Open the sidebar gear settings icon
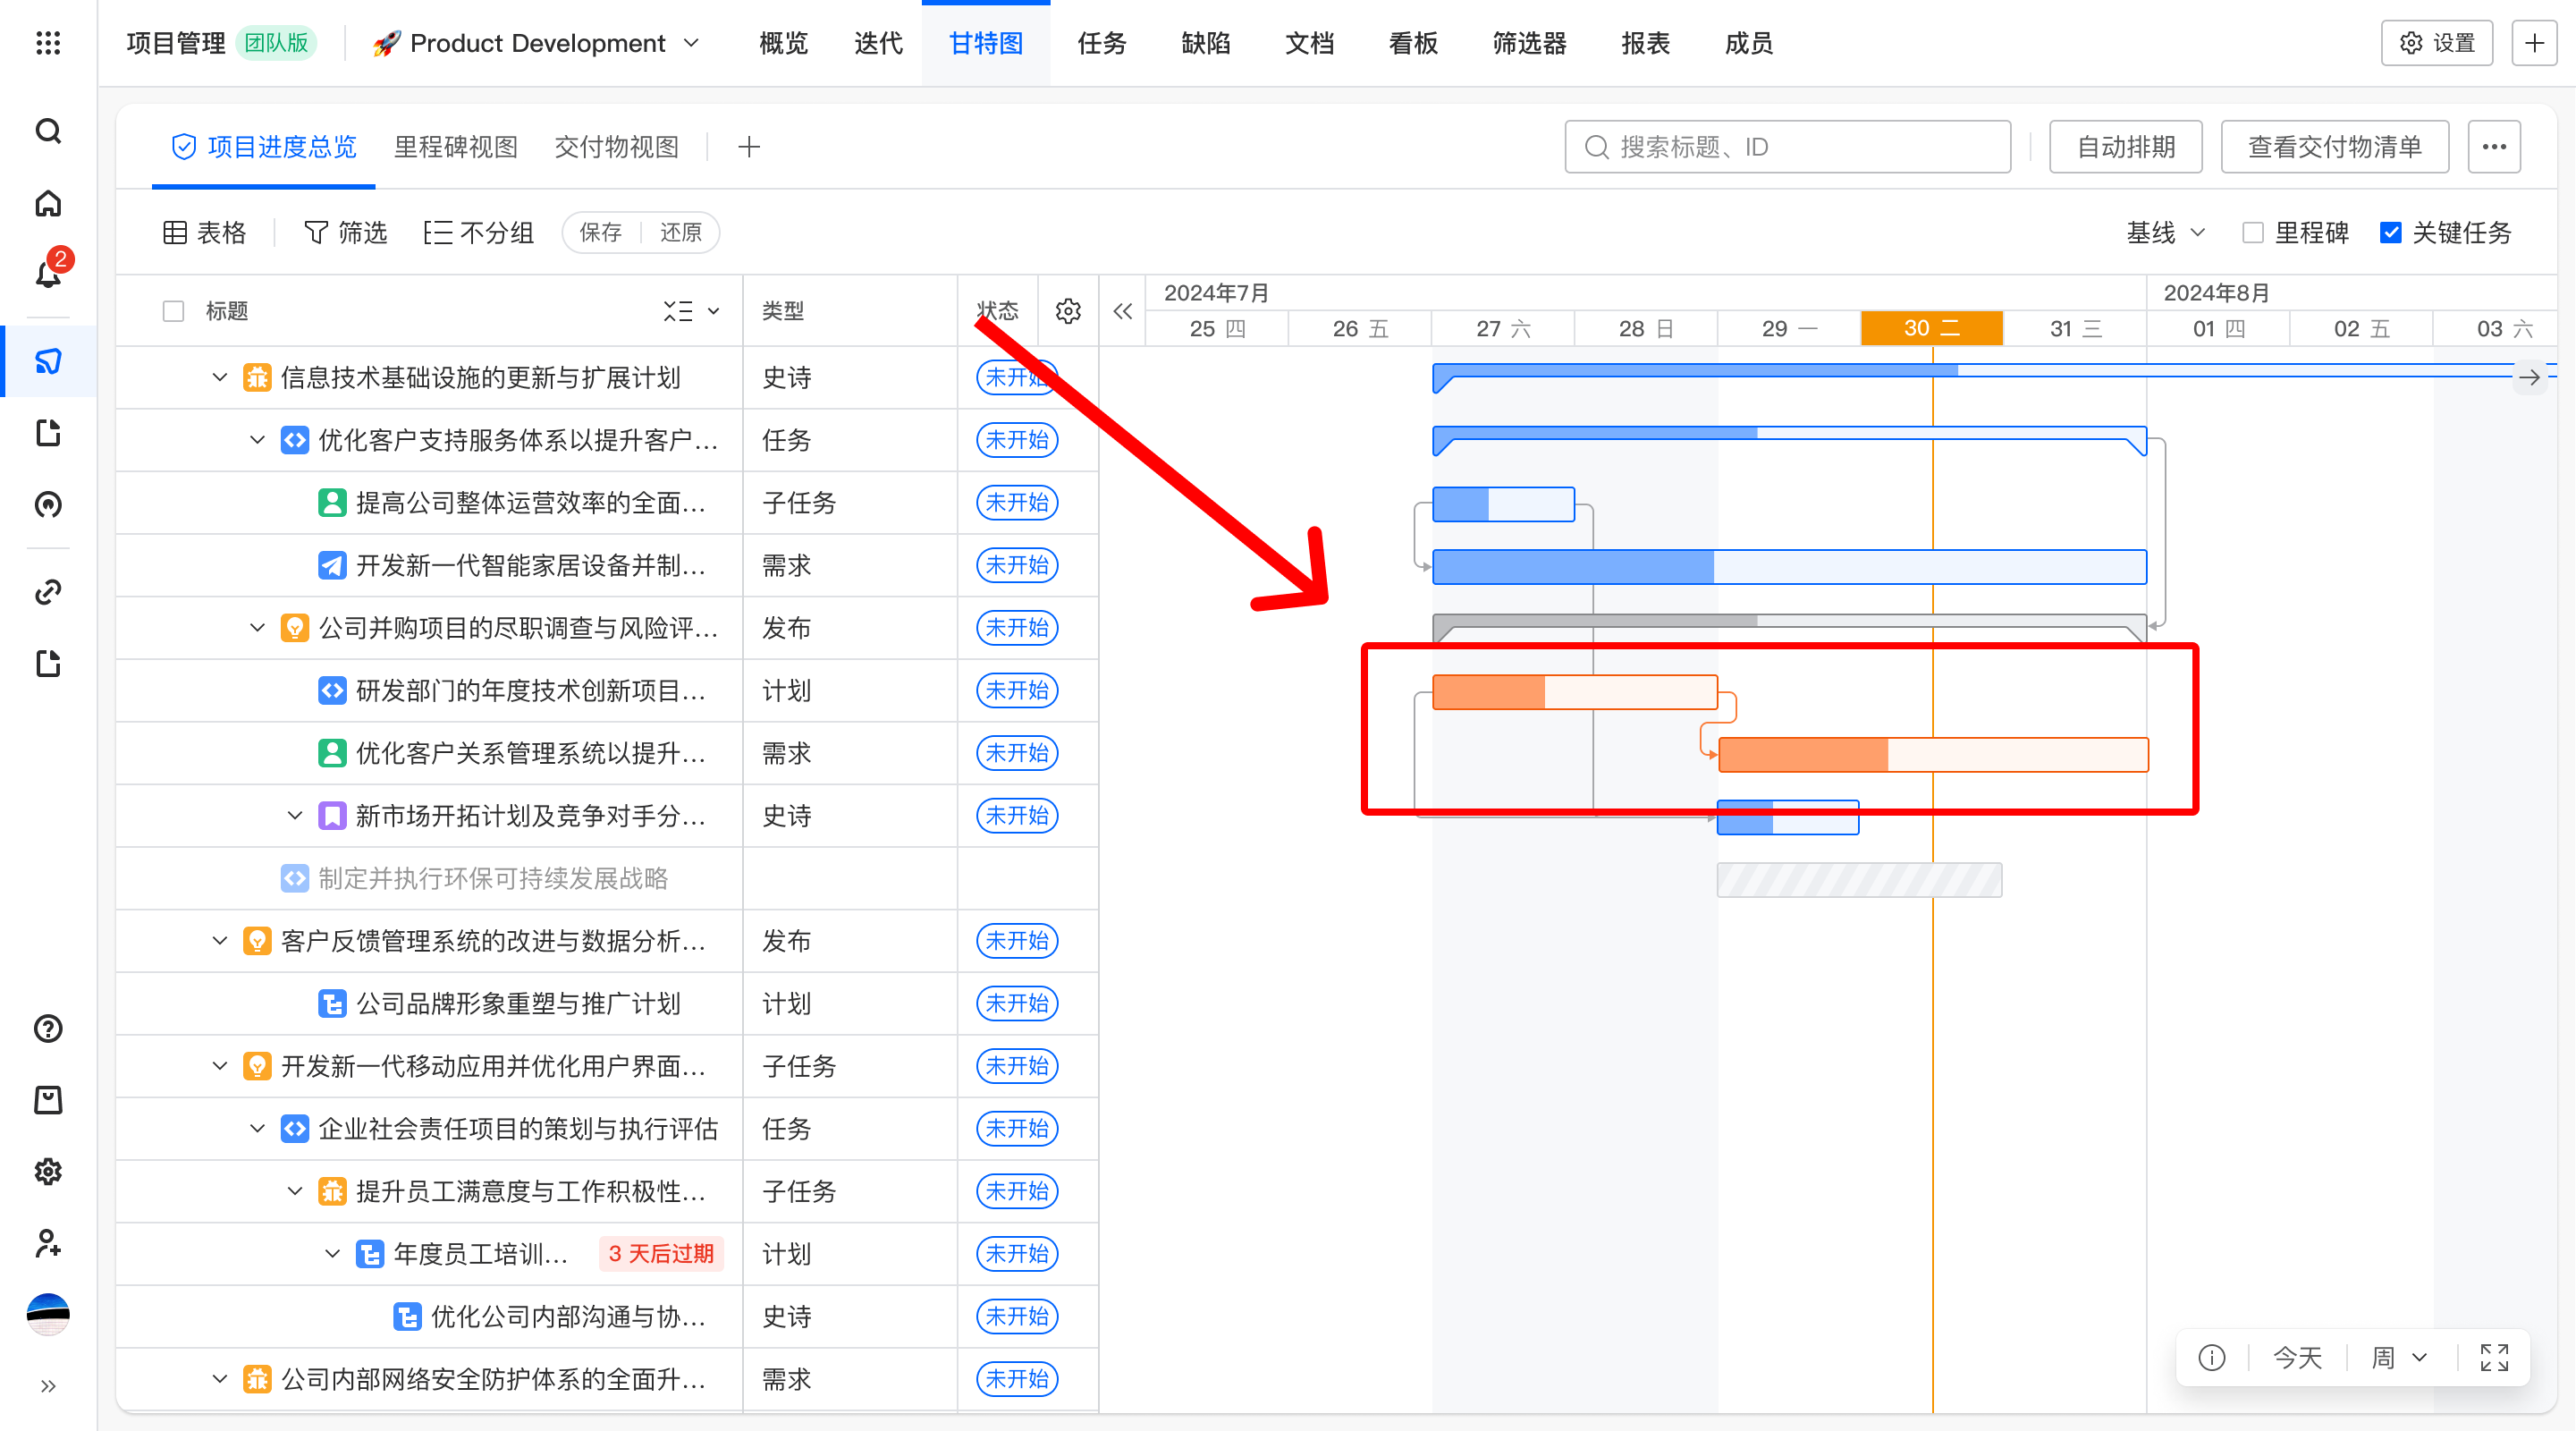The height and width of the screenshot is (1431, 2576). click(48, 1171)
